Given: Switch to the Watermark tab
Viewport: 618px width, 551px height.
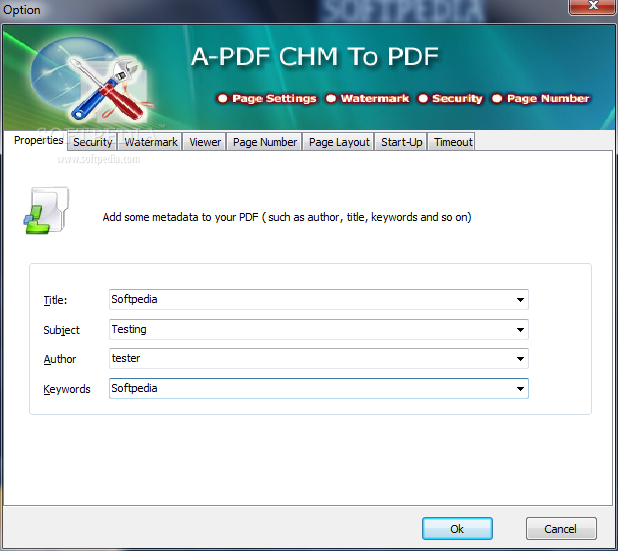Looking at the screenshot, I should pos(151,142).
